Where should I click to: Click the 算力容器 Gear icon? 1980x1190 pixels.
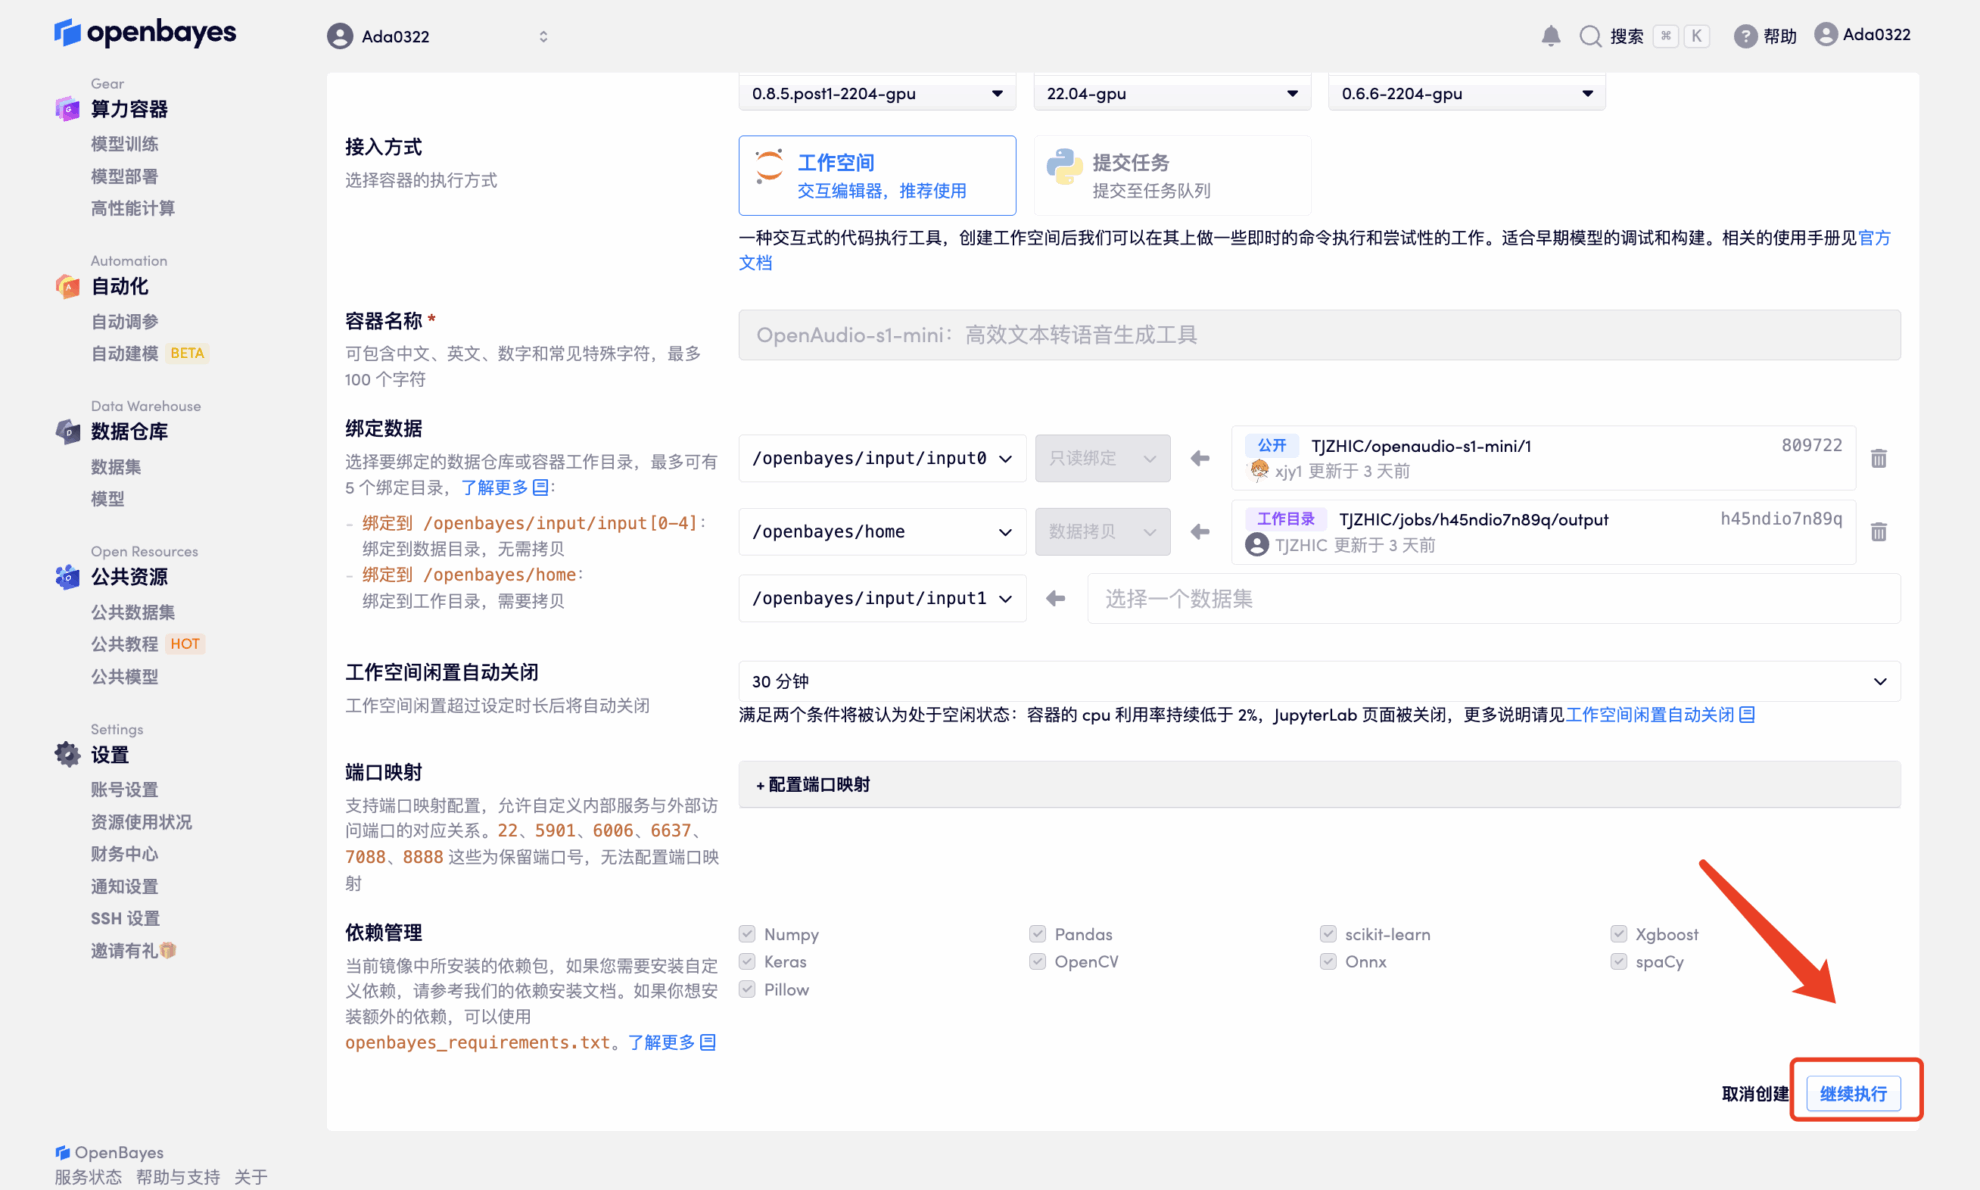click(x=67, y=109)
